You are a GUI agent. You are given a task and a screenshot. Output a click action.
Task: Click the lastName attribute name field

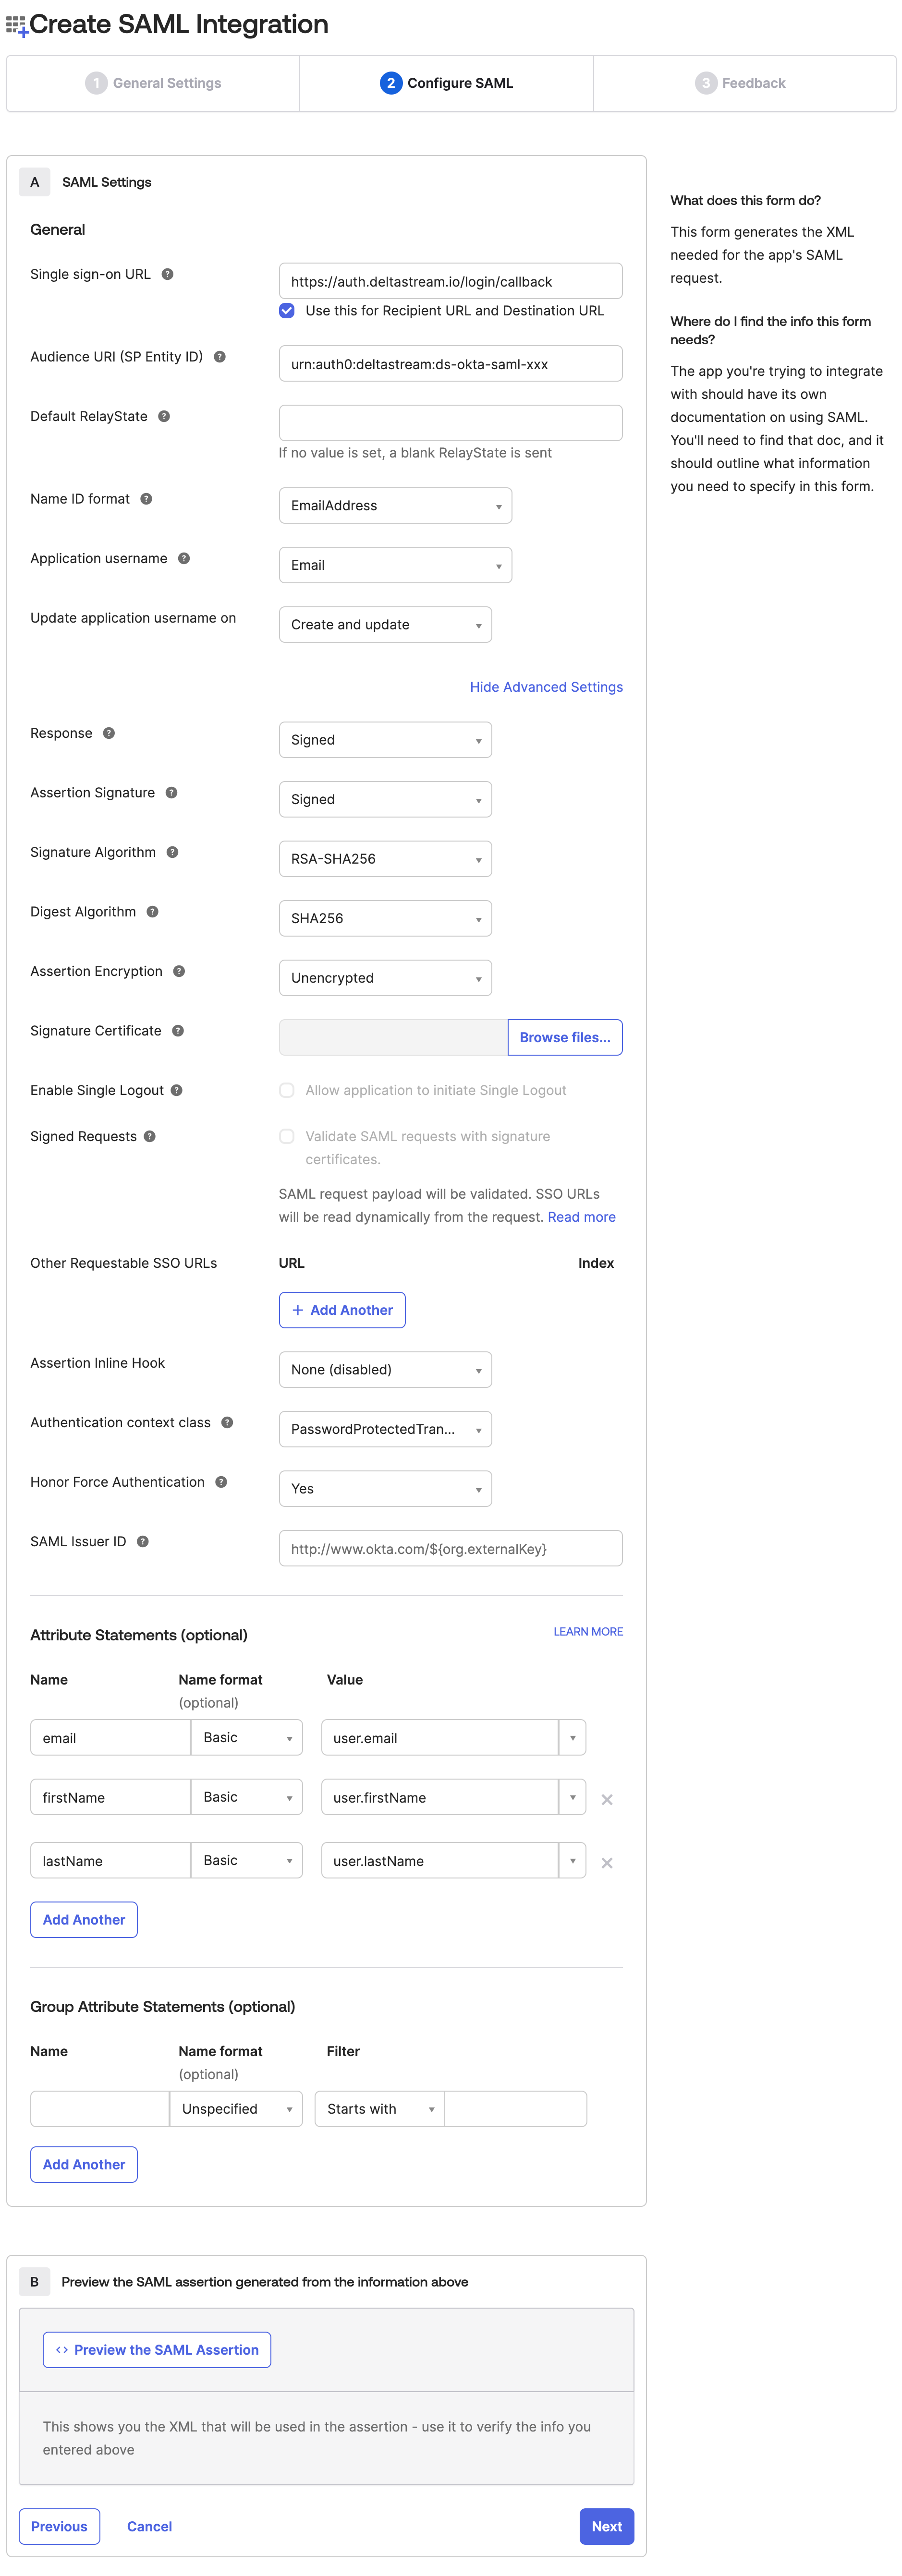tap(110, 1861)
